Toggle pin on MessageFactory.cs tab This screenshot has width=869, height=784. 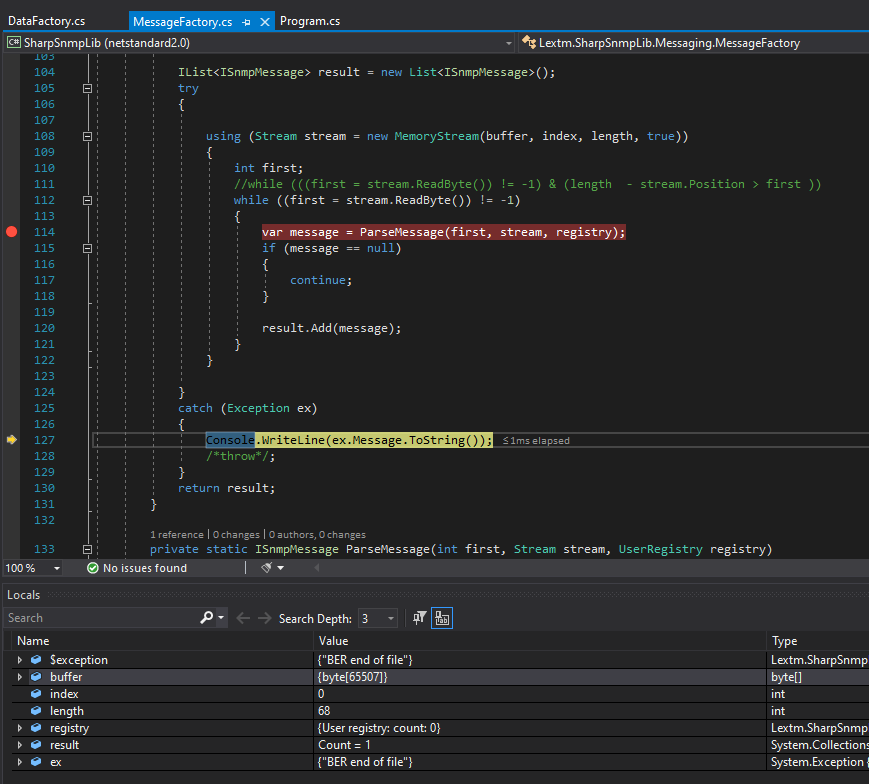pyautogui.click(x=246, y=21)
